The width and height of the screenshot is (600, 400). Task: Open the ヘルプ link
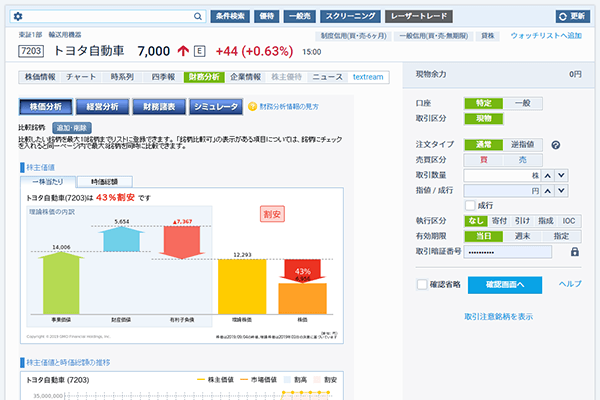tap(570, 284)
